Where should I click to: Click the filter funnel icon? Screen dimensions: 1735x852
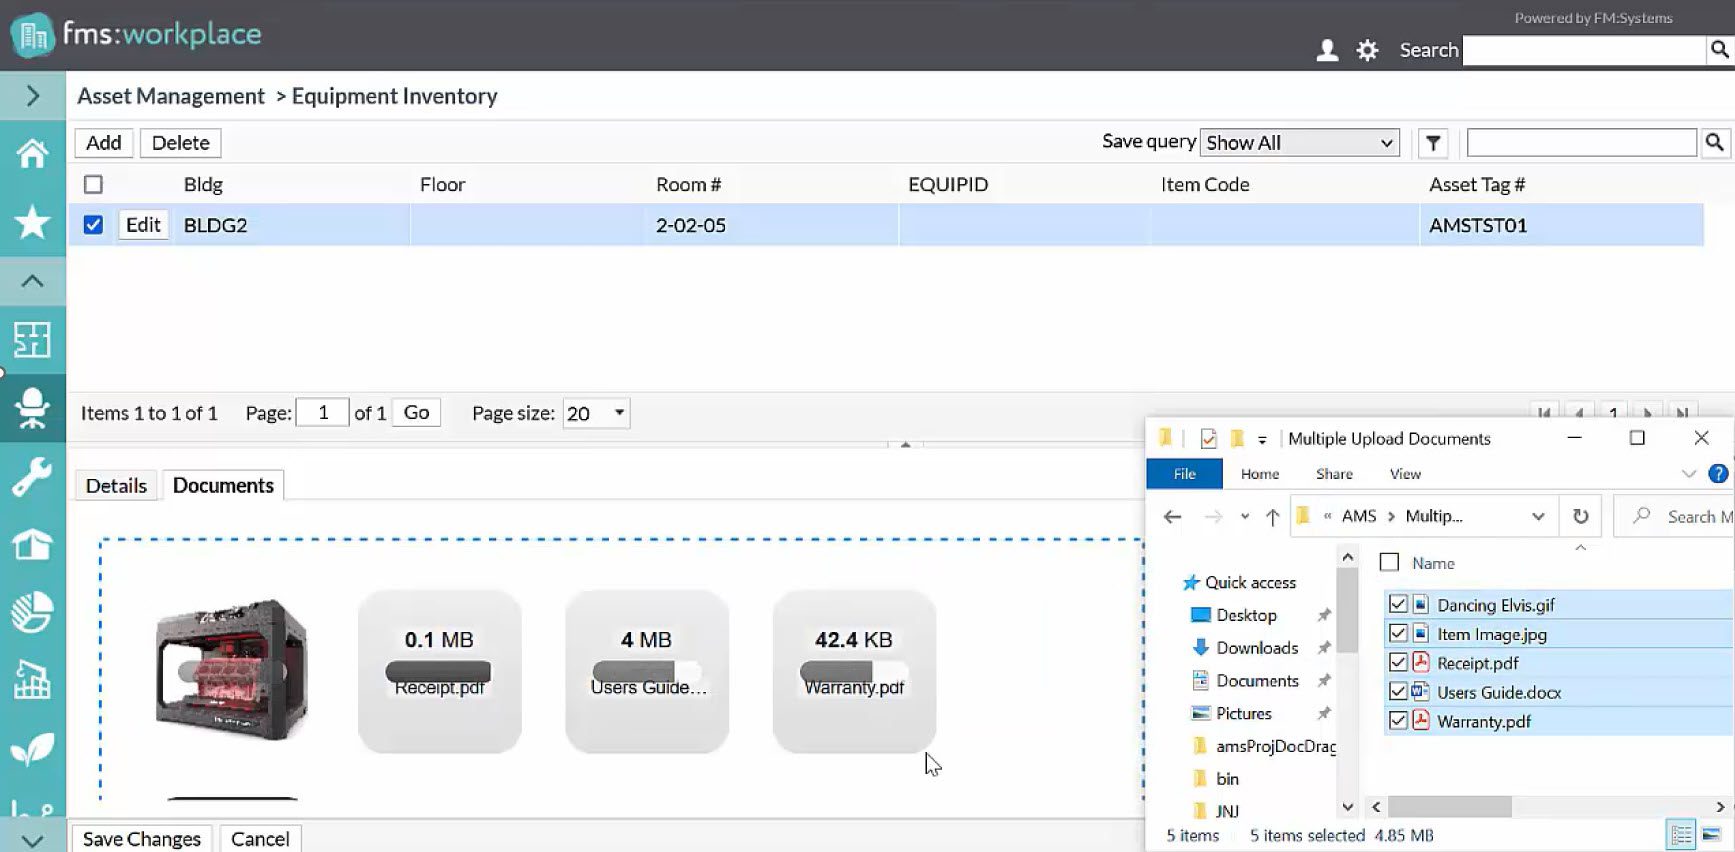(x=1433, y=143)
